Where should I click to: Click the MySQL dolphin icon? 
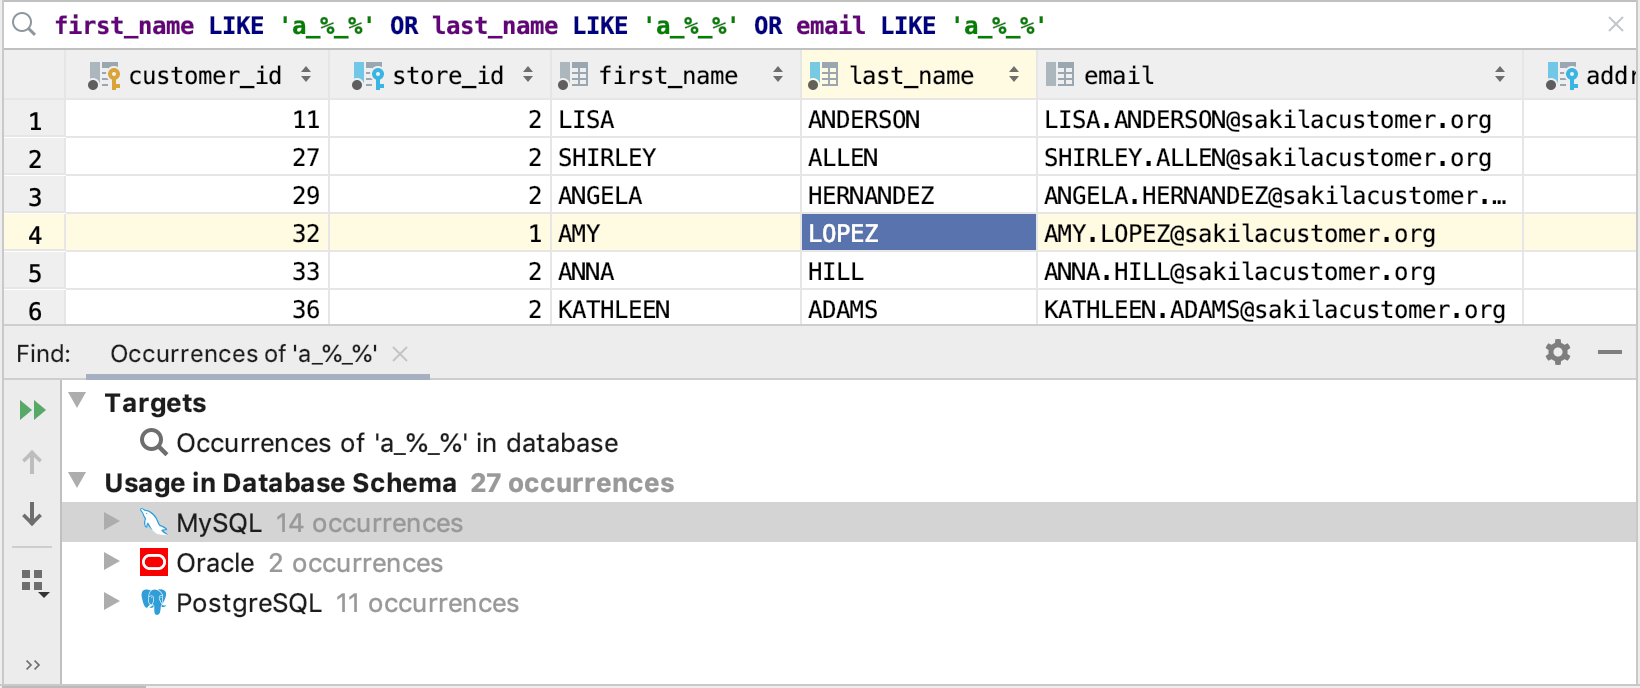153,522
